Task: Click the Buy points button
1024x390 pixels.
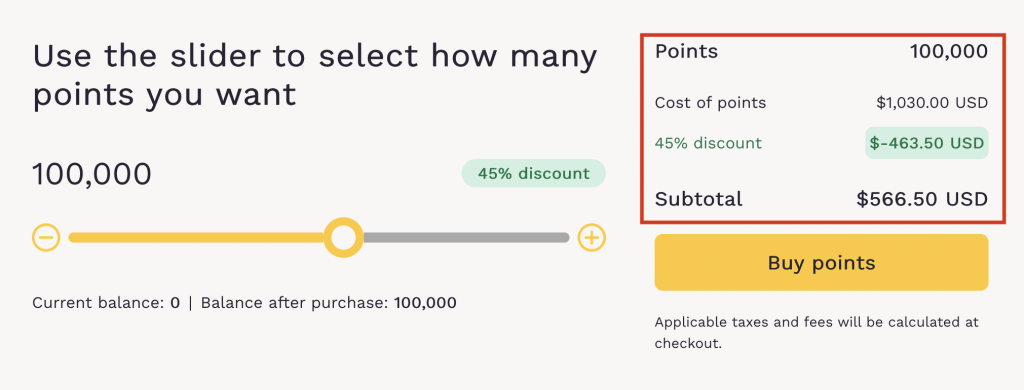Action: 821,263
